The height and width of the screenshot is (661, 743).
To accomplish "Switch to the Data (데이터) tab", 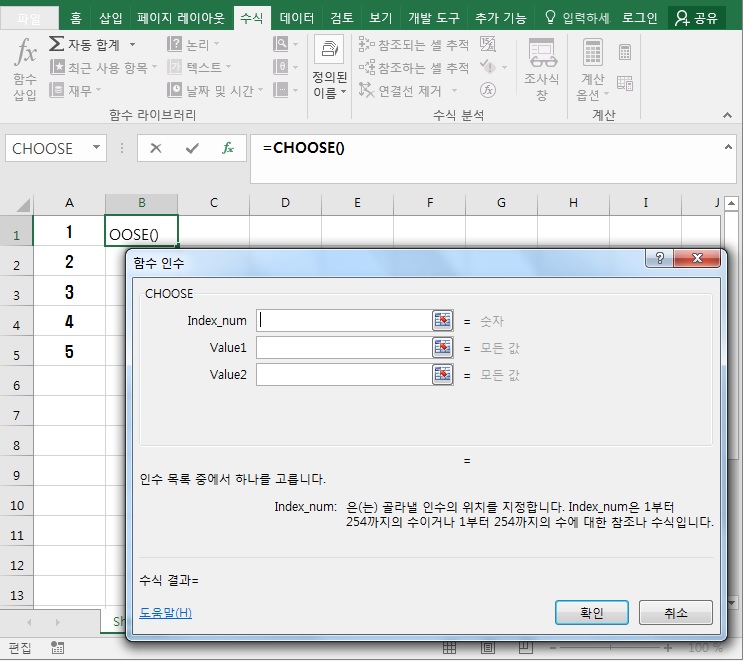I will (297, 18).
